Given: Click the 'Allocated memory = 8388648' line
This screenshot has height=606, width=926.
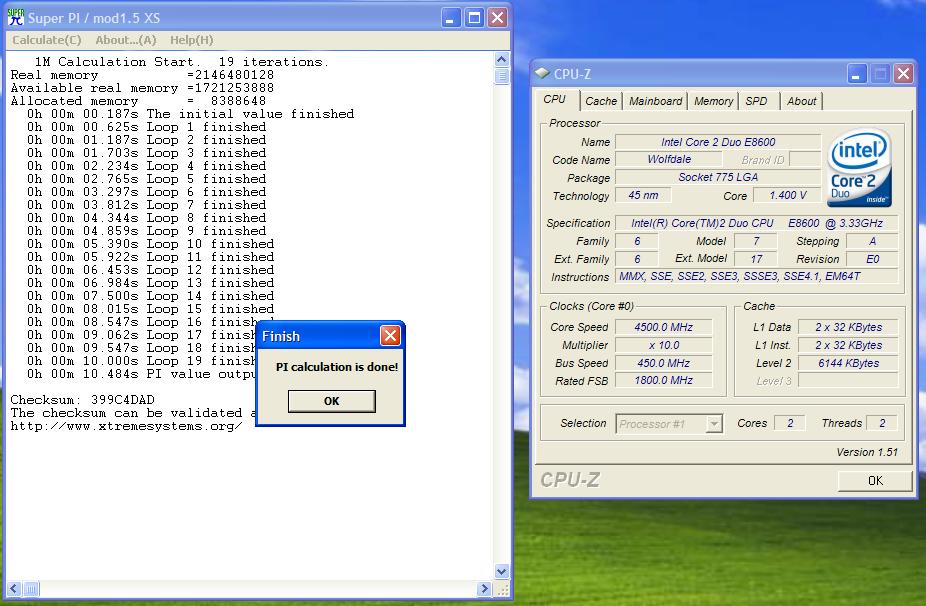Looking at the screenshot, I should pos(138,101).
